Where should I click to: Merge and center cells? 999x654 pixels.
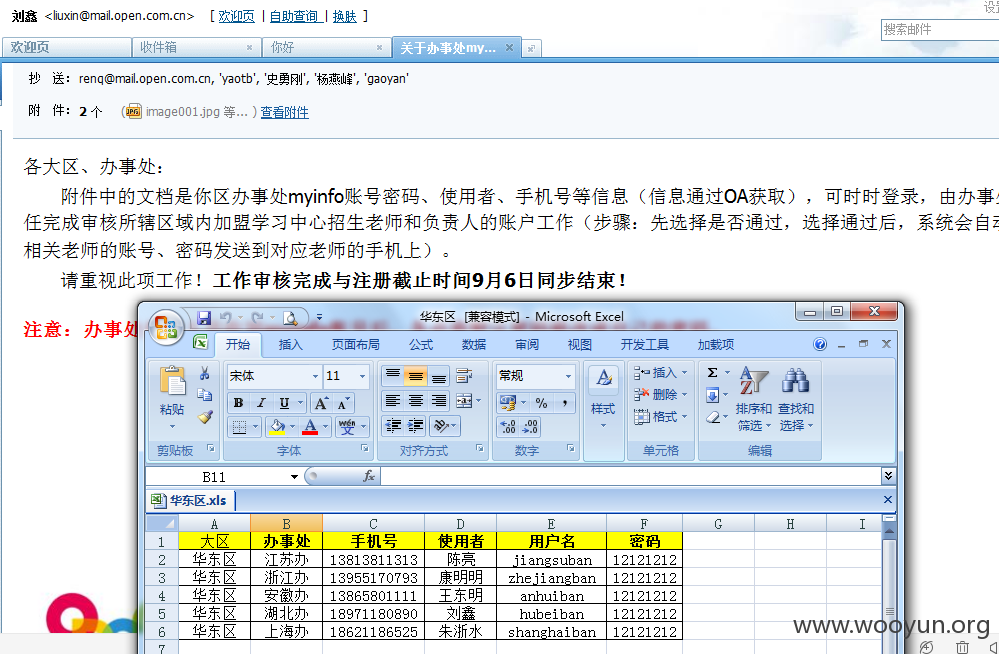[x=464, y=401]
